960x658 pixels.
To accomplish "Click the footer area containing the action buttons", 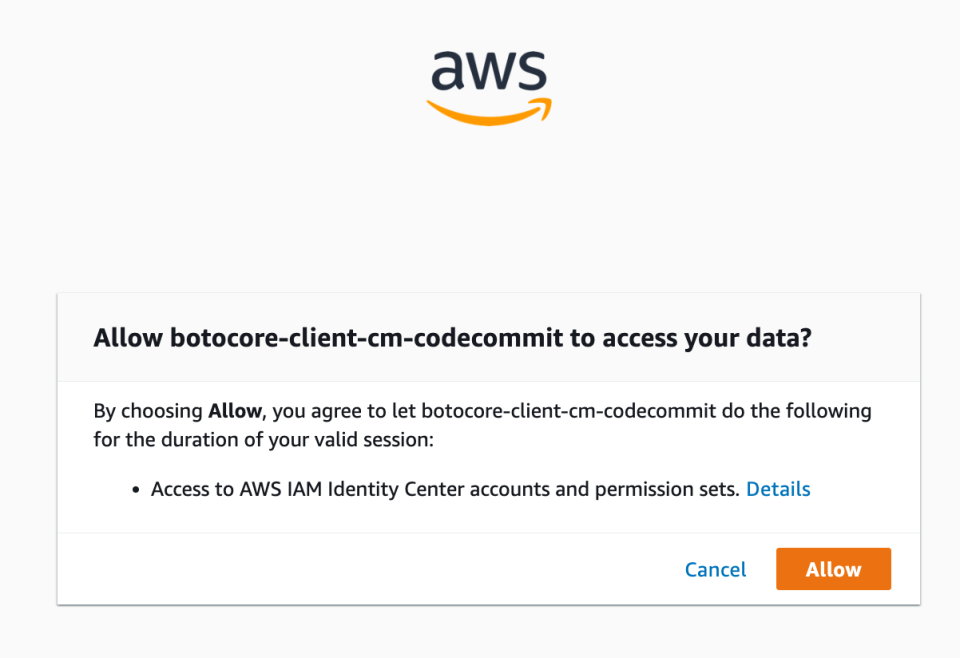I will click(x=489, y=569).
